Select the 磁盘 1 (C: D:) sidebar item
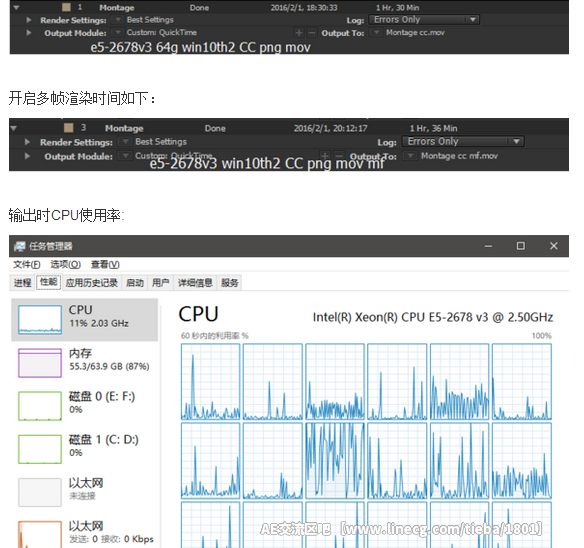584x548 pixels. pyautogui.click(x=85, y=449)
